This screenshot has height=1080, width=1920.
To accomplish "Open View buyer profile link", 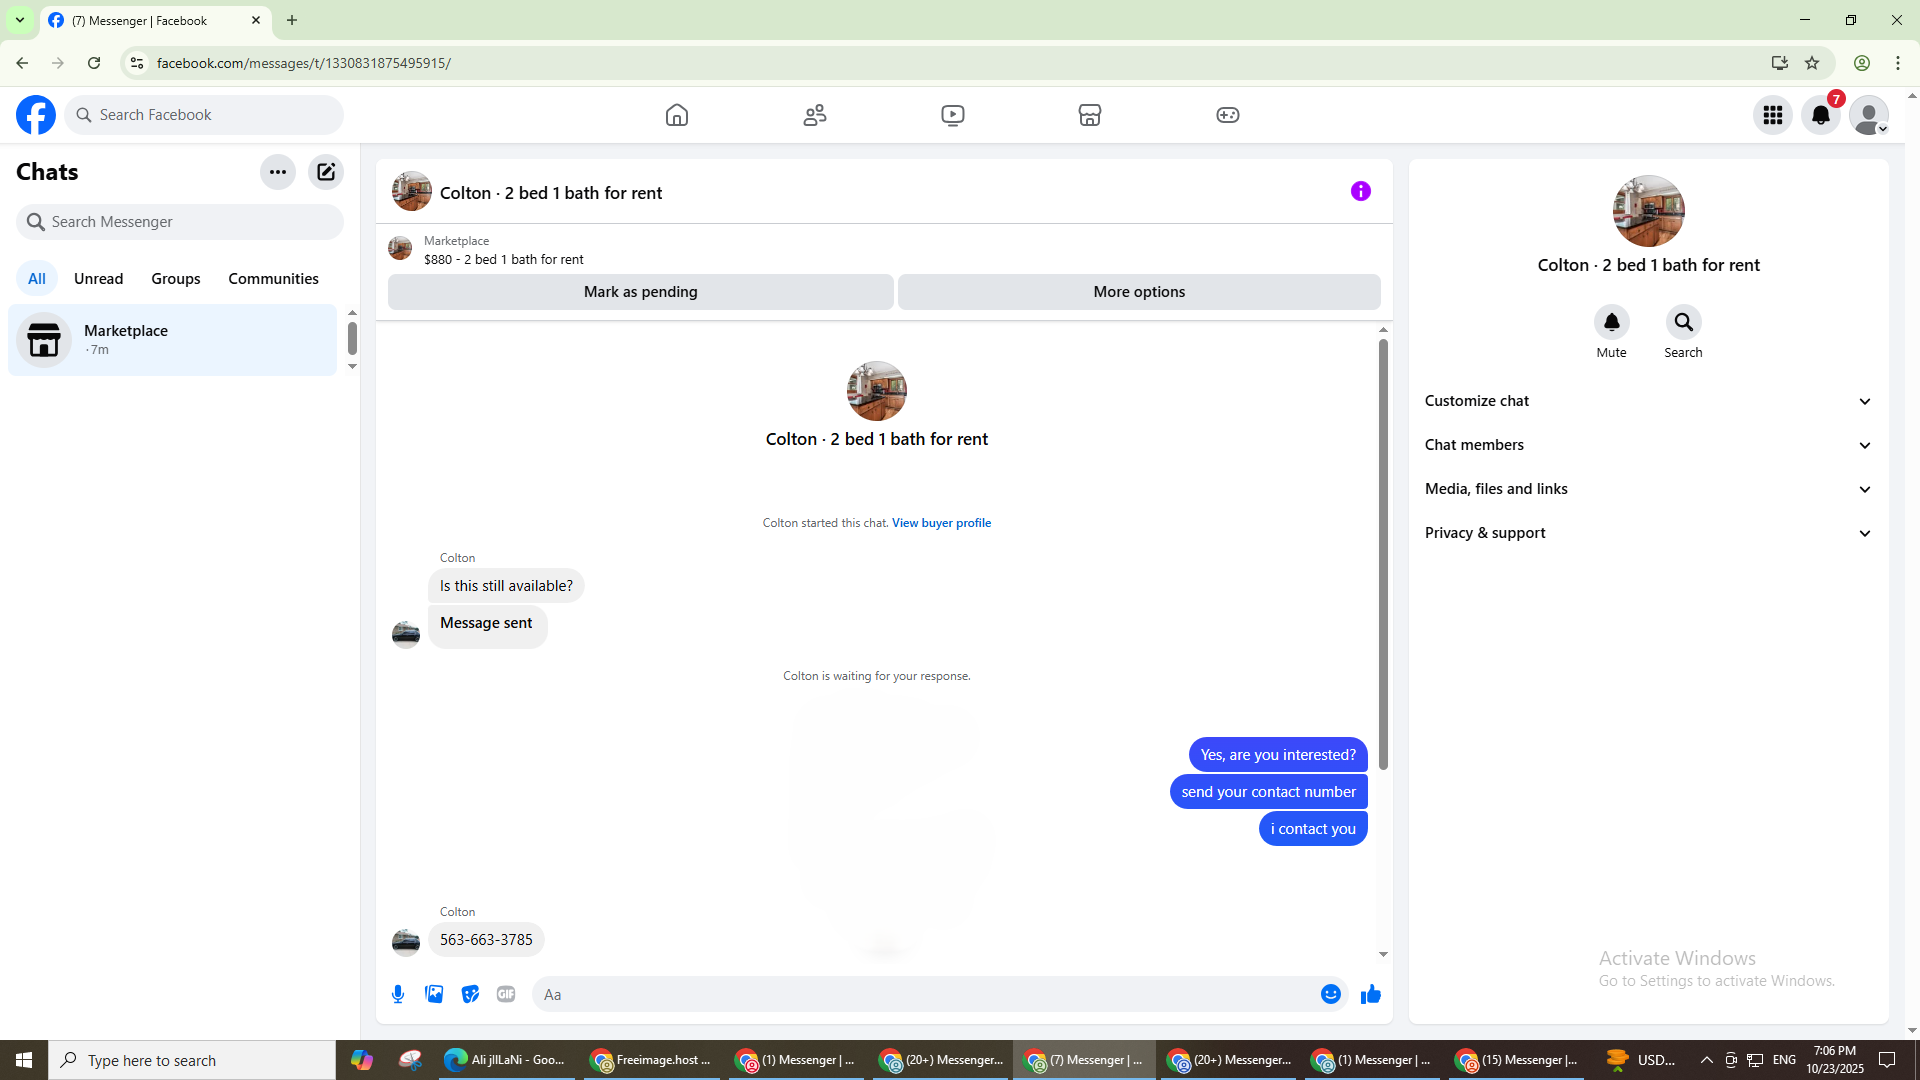I will 941,523.
